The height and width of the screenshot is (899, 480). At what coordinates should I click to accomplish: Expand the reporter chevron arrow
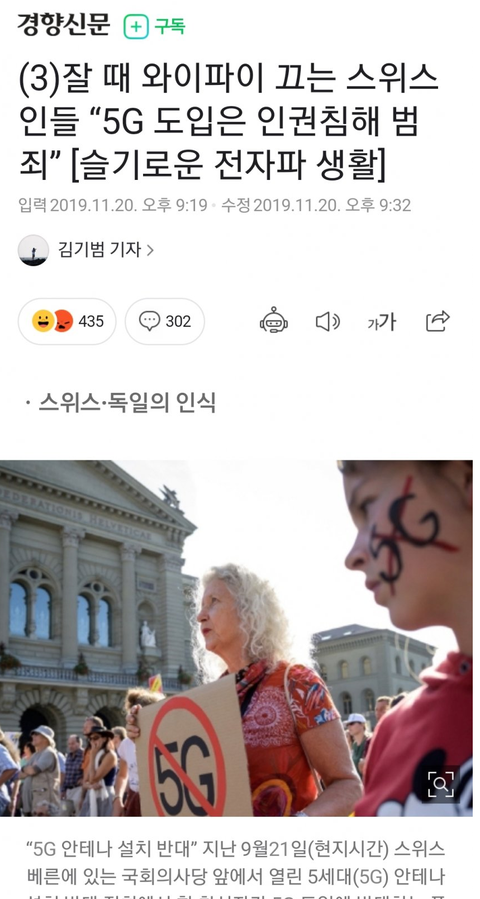coord(150,250)
